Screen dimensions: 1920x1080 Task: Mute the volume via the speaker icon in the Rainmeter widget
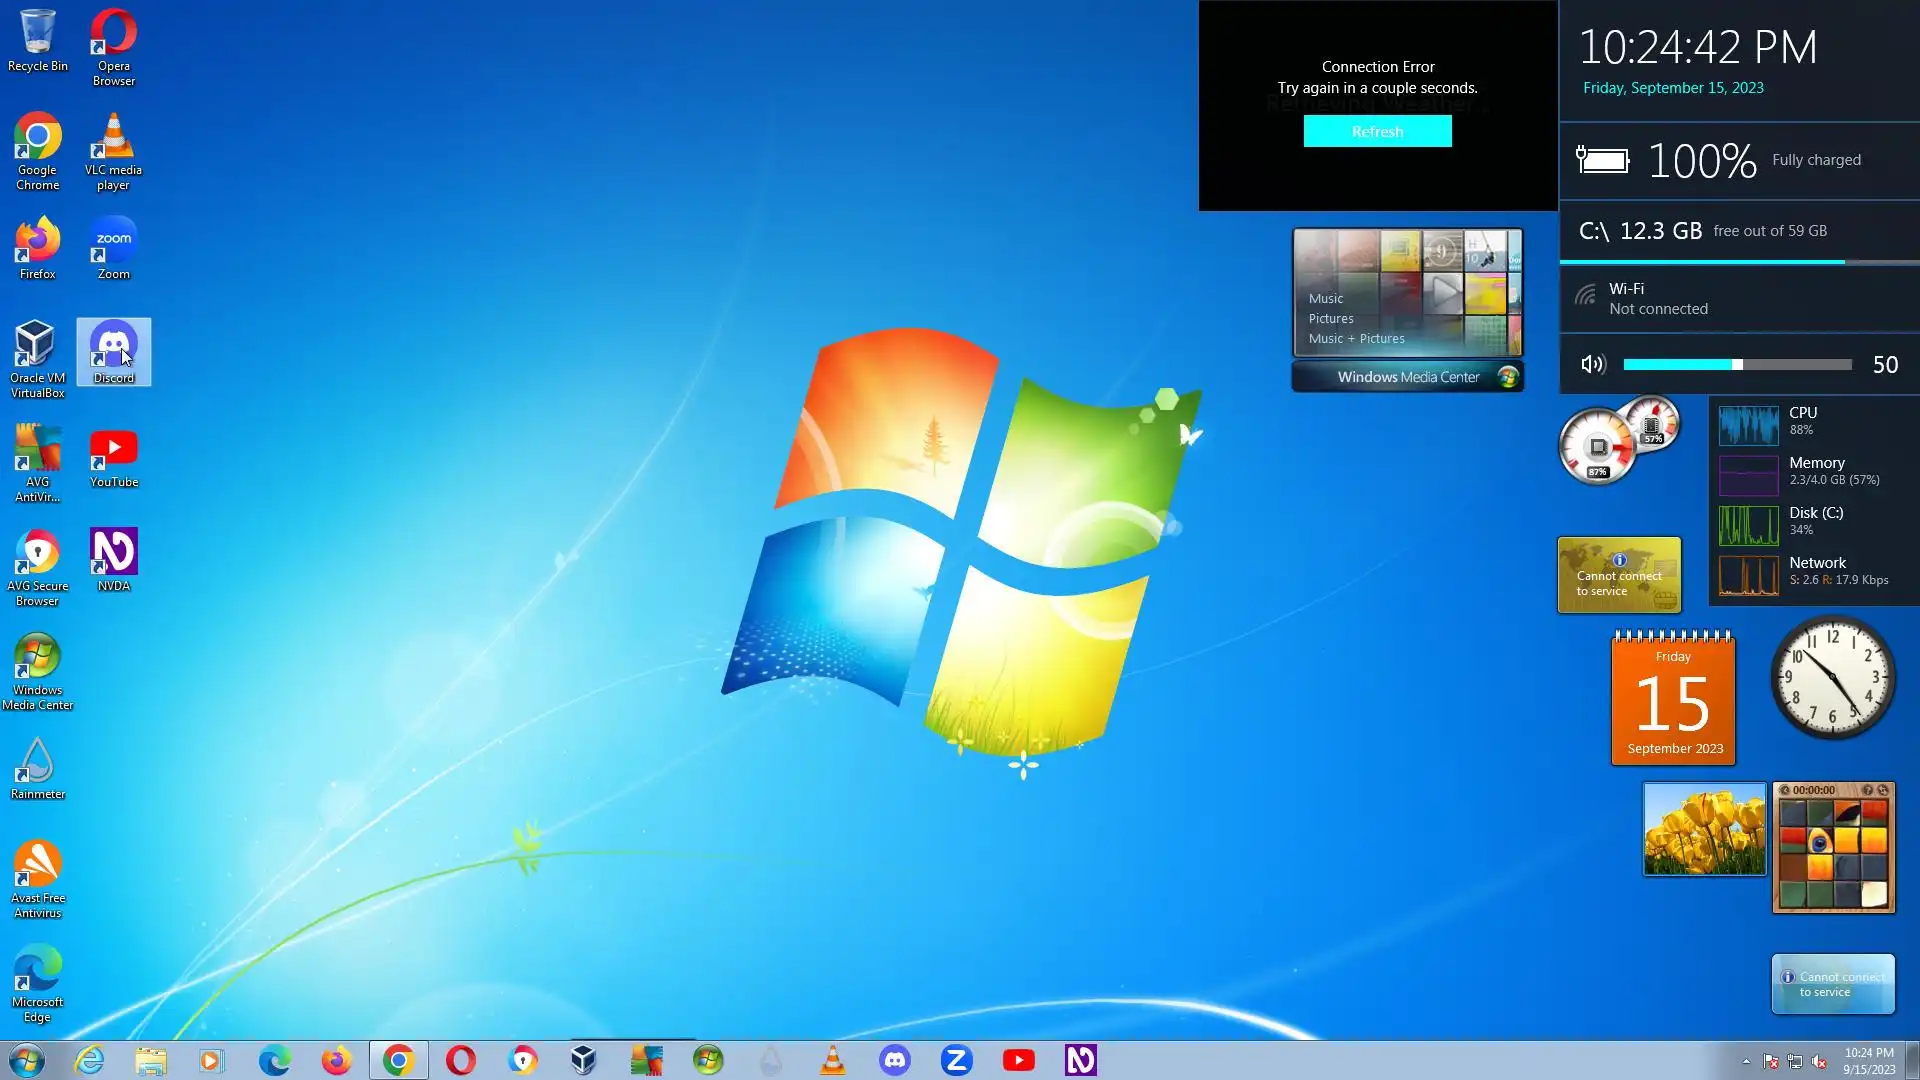click(1593, 365)
